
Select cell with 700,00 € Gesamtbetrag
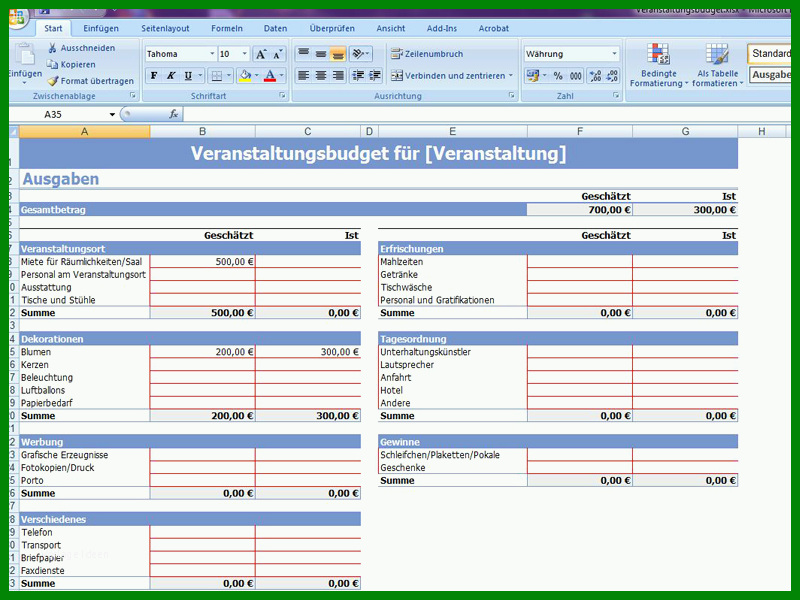coord(580,210)
